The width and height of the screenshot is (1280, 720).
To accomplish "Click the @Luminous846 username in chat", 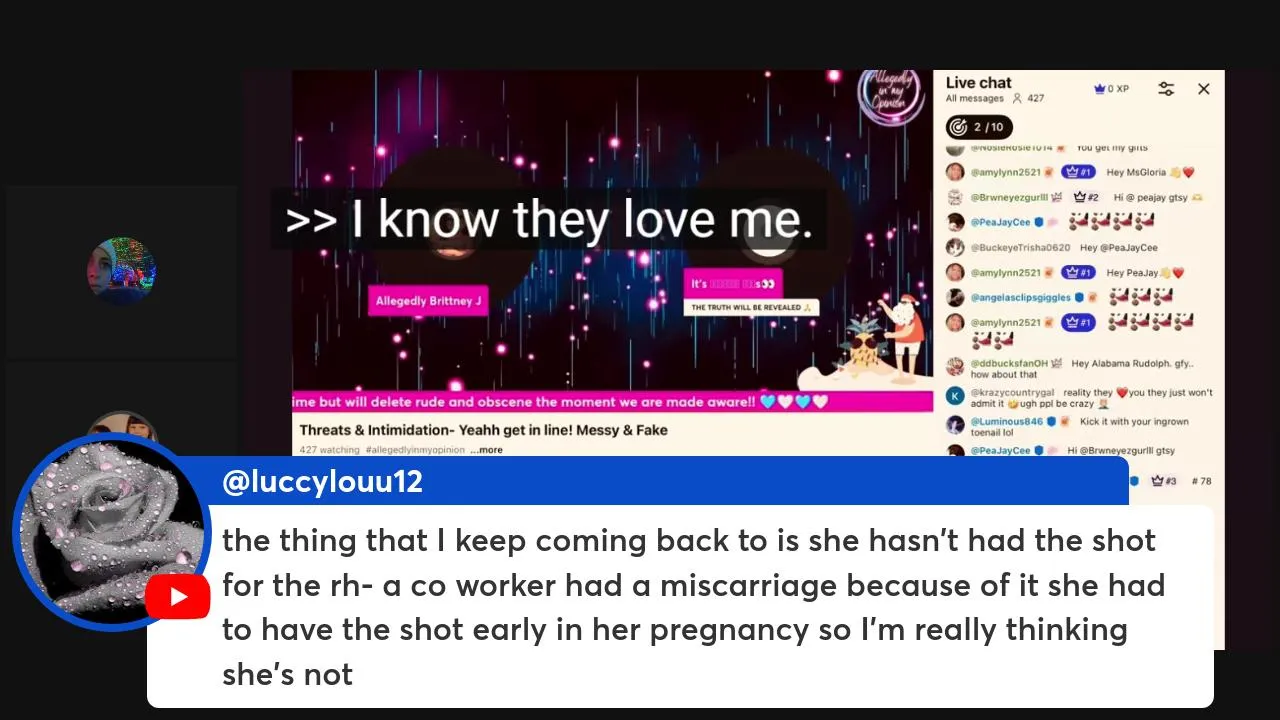I will click(x=1007, y=422).
